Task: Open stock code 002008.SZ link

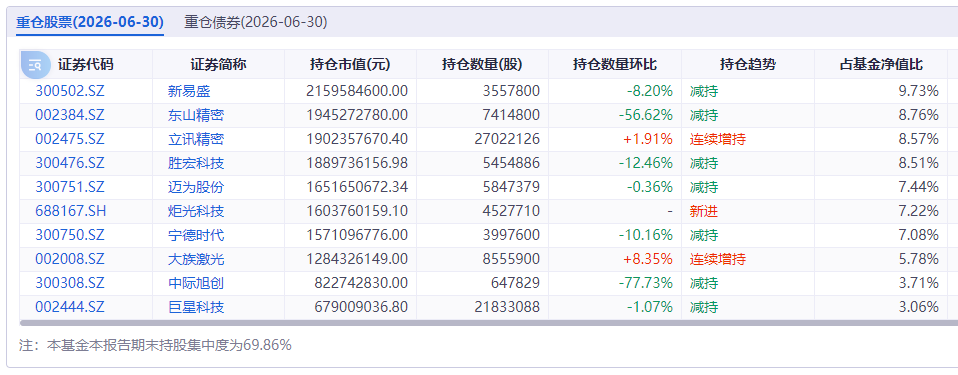Action: (x=70, y=260)
